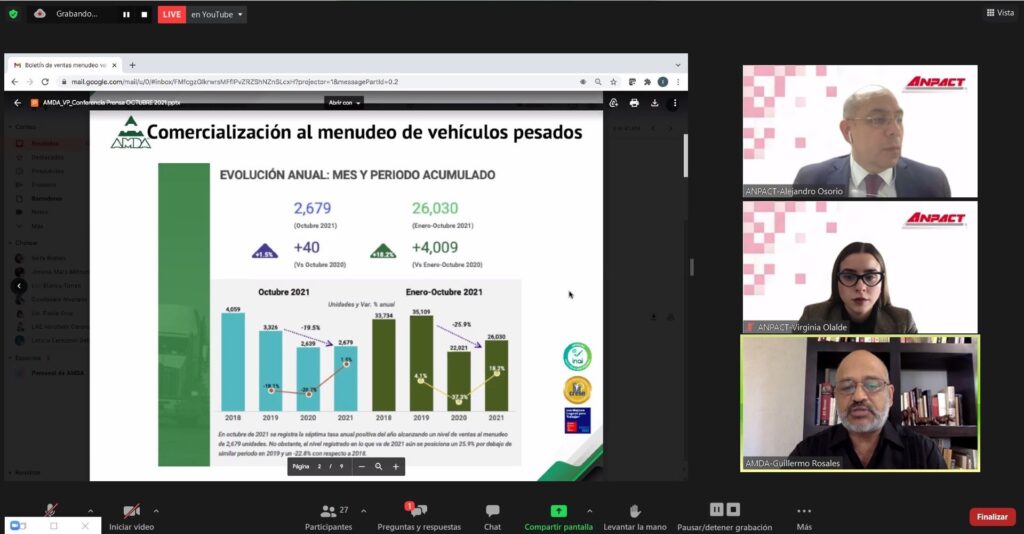This screenshot has width=1024, height=534.
Task: Stop the recording in the top bar
Action: click(144, 14)
